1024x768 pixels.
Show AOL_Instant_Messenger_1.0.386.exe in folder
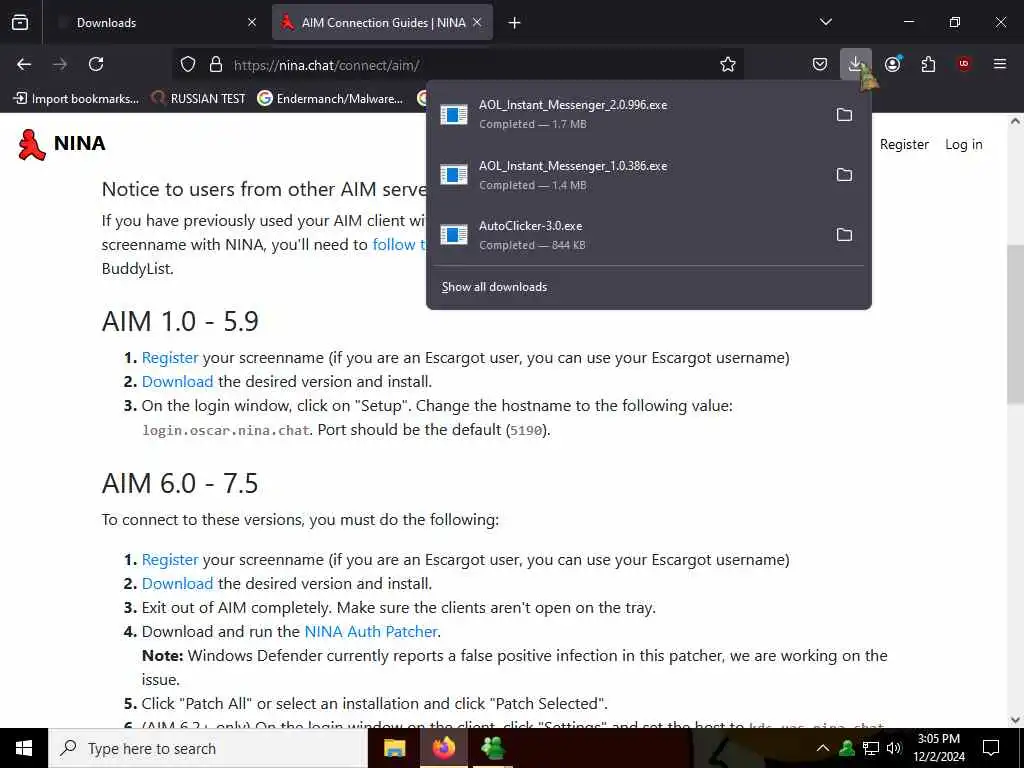pyautogui.click(x=844, y=174)
